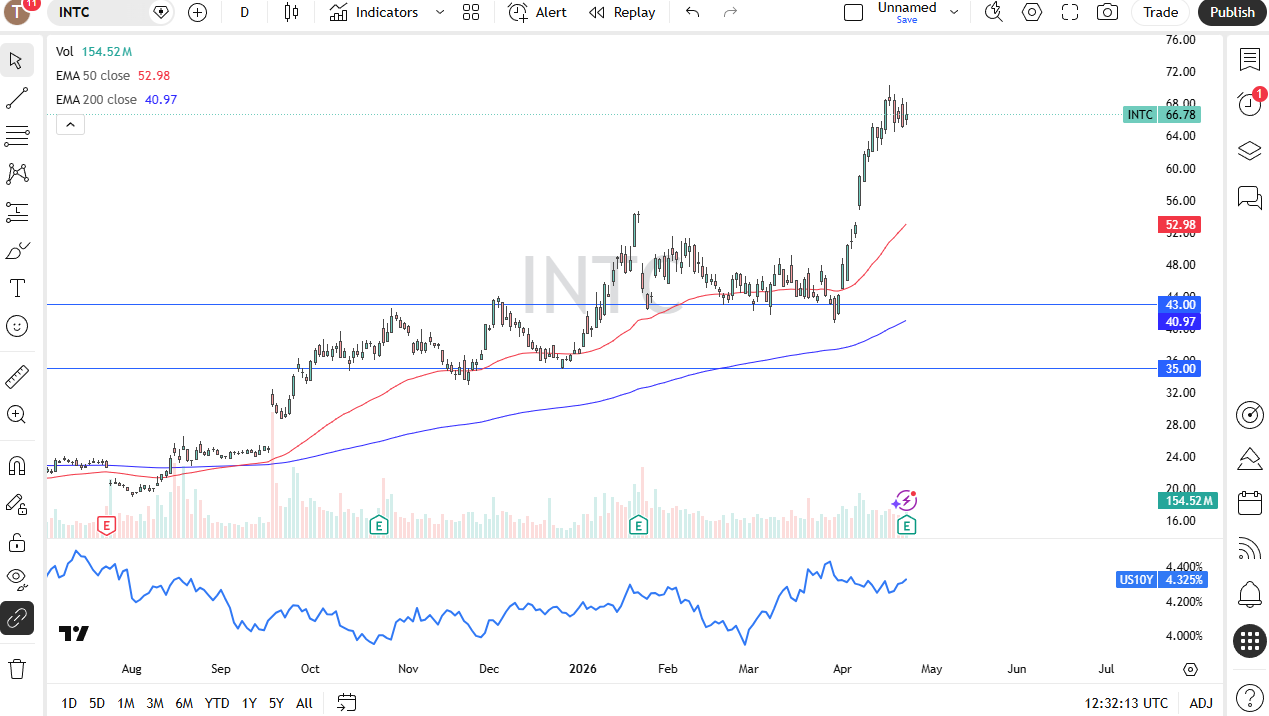Image resolution: width=1269 pixels, height=716 pixels.
Task: Activate the zoom in tool
Action: coord(17,414)
